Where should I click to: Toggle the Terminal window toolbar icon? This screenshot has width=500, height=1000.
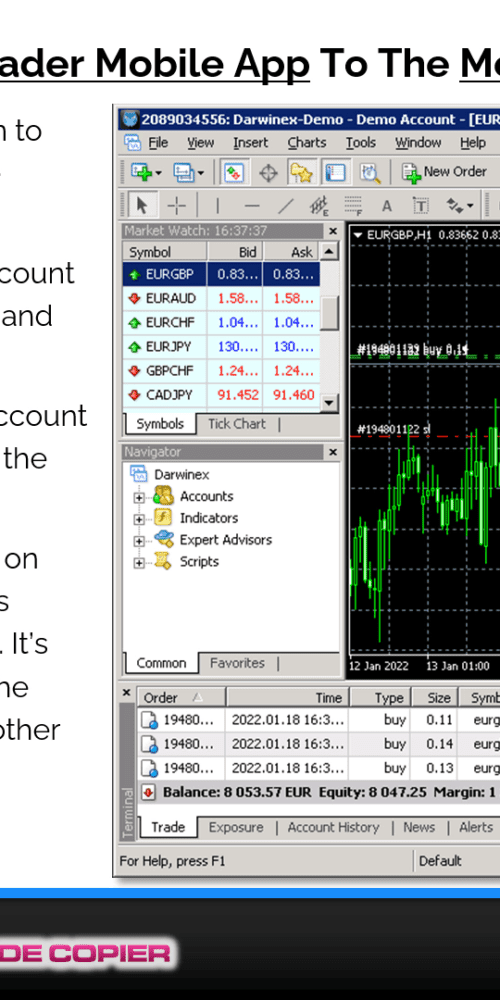pos(335,172)
